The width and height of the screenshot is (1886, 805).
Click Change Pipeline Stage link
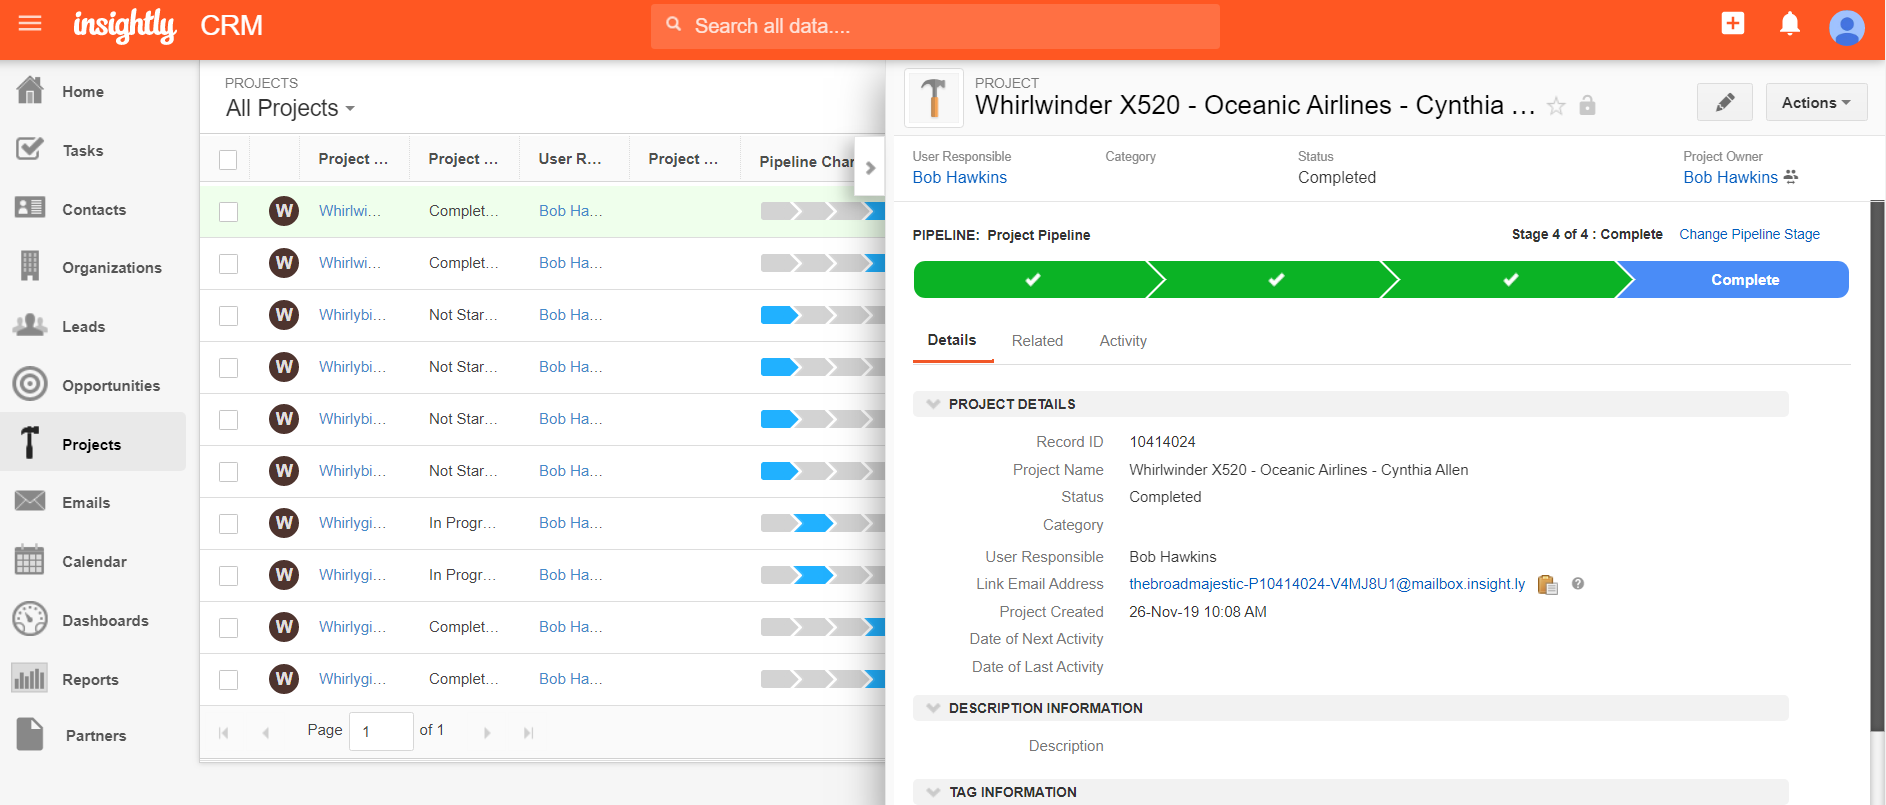pos(1749,234)
